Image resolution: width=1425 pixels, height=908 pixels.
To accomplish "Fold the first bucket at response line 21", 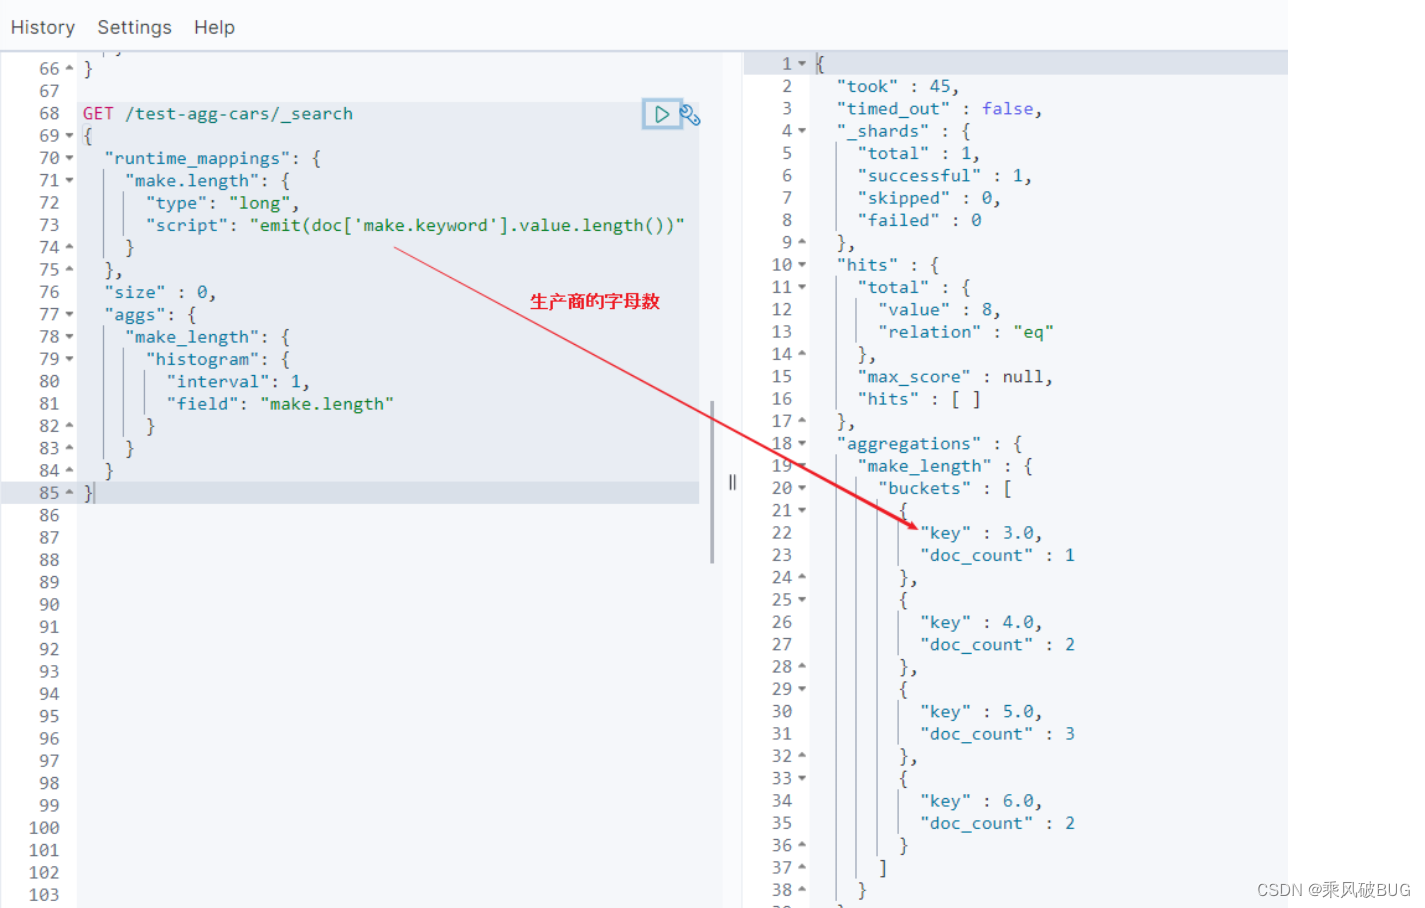I will coord(802,510).
